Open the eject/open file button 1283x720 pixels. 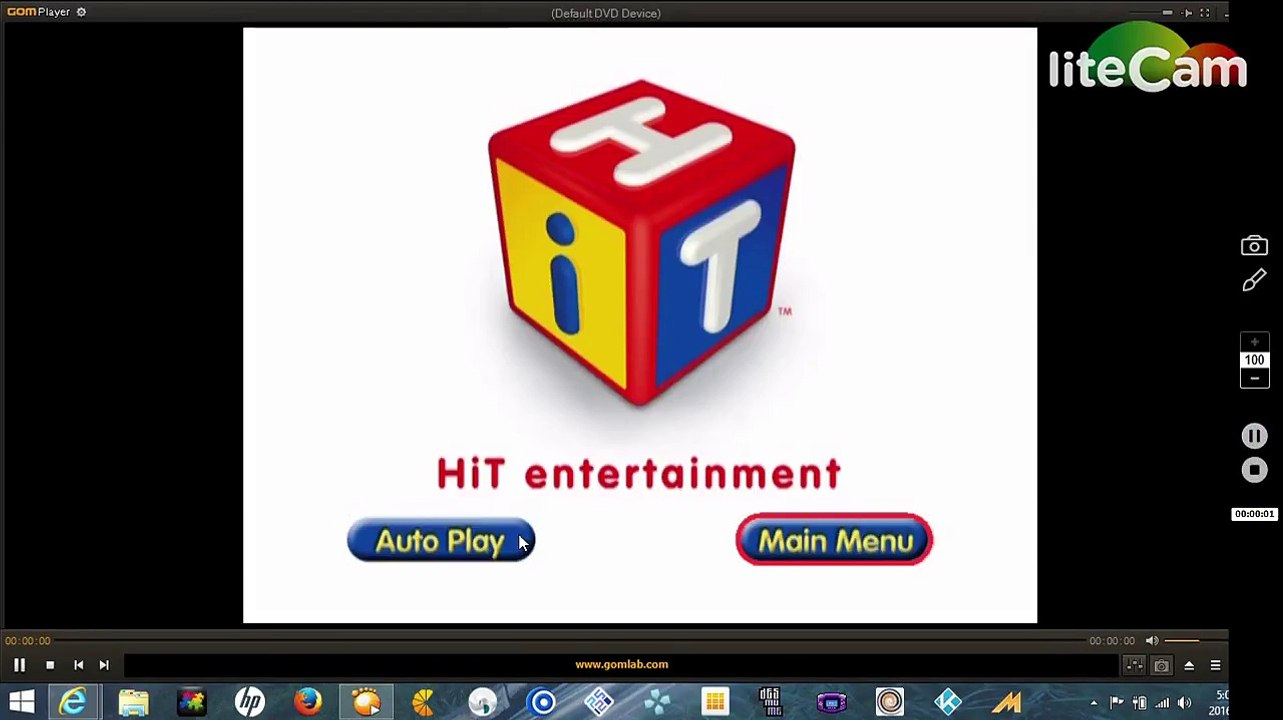(x=1189, y=665)
